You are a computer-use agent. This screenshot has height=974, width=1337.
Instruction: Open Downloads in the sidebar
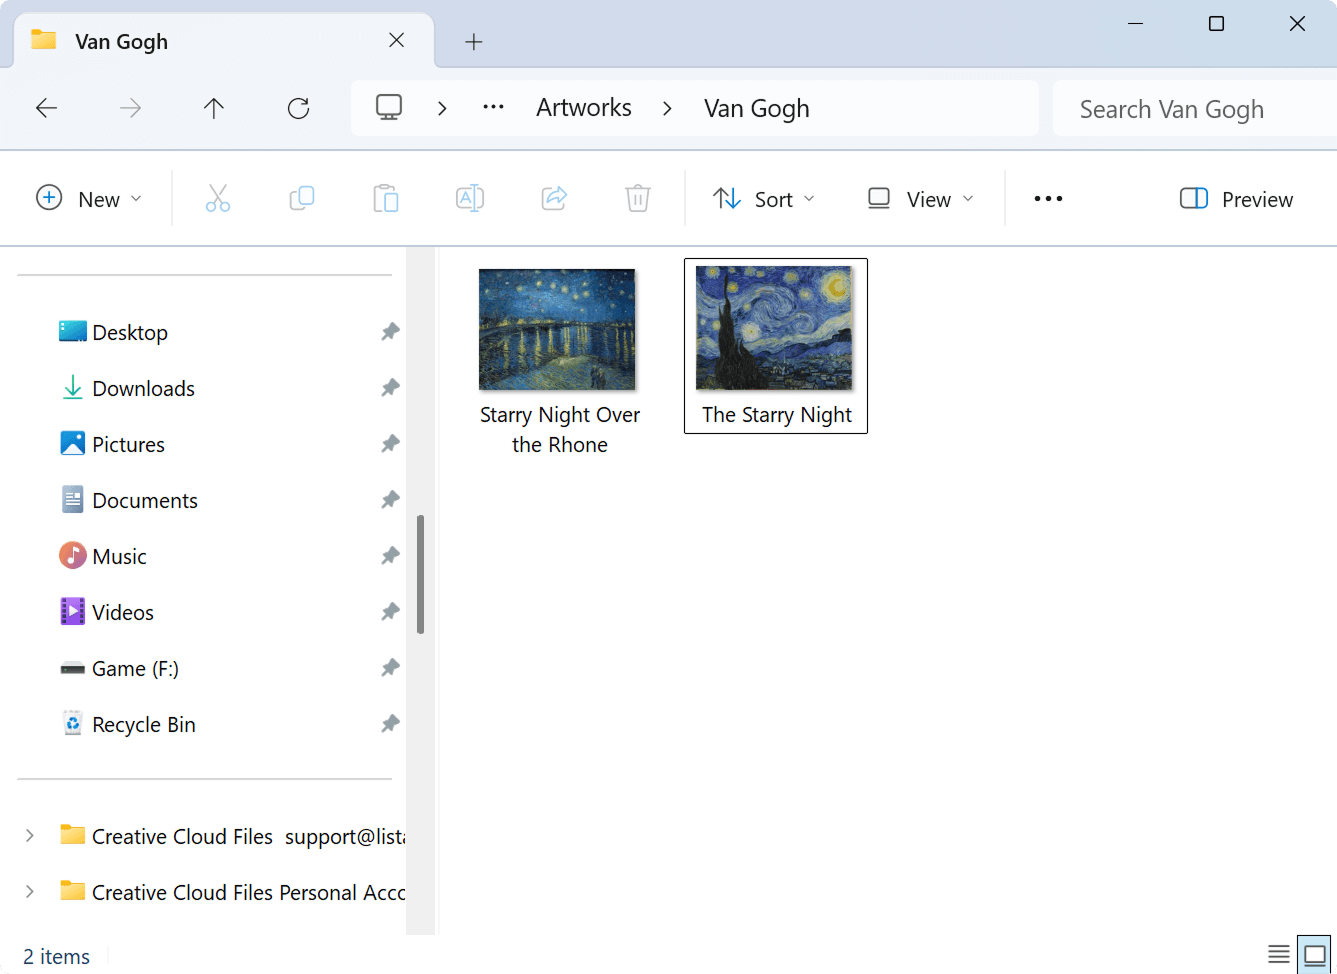tap(144, 388)
